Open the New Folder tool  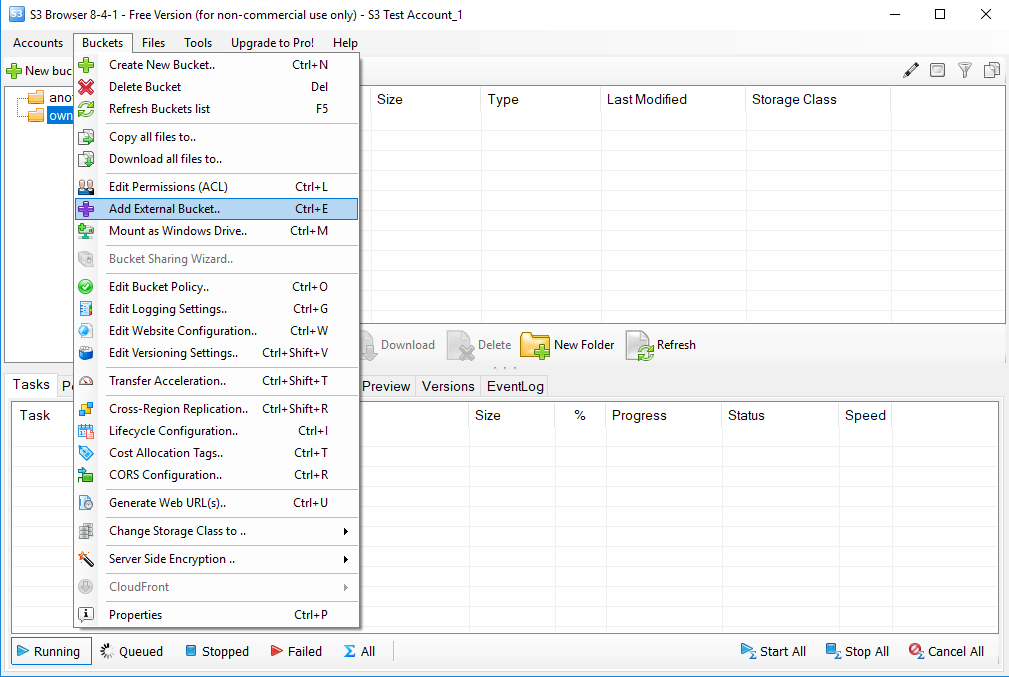coord(565,345)
